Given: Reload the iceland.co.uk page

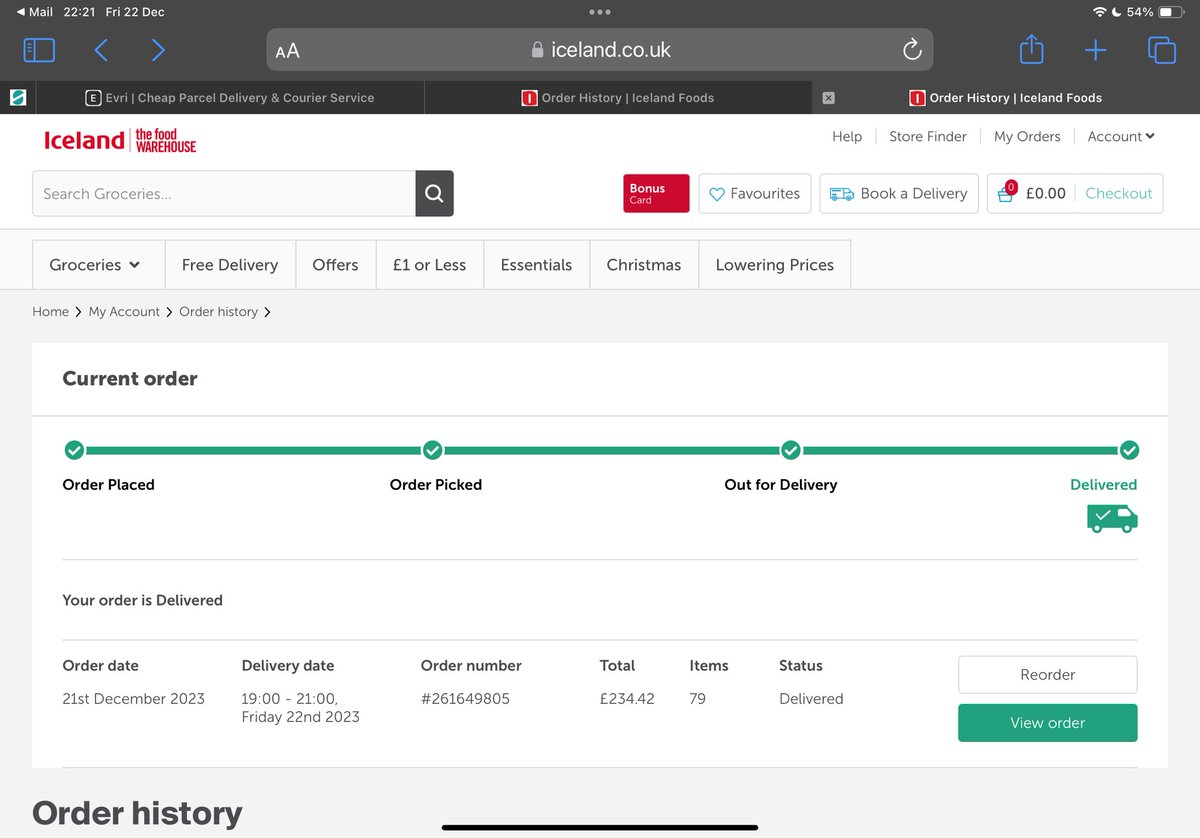Looking at the screenshot, I should [x=912, y=50].
